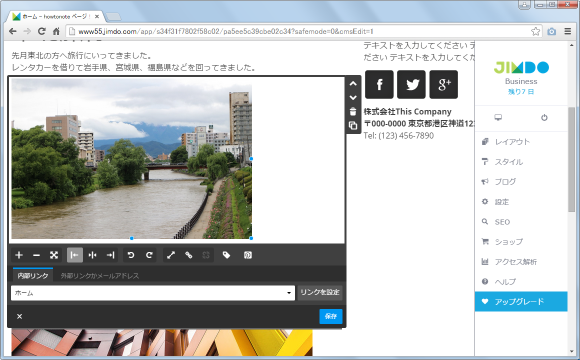Align image right in toolbar
This screenshot has width=580, height=360.
point(110,255)
